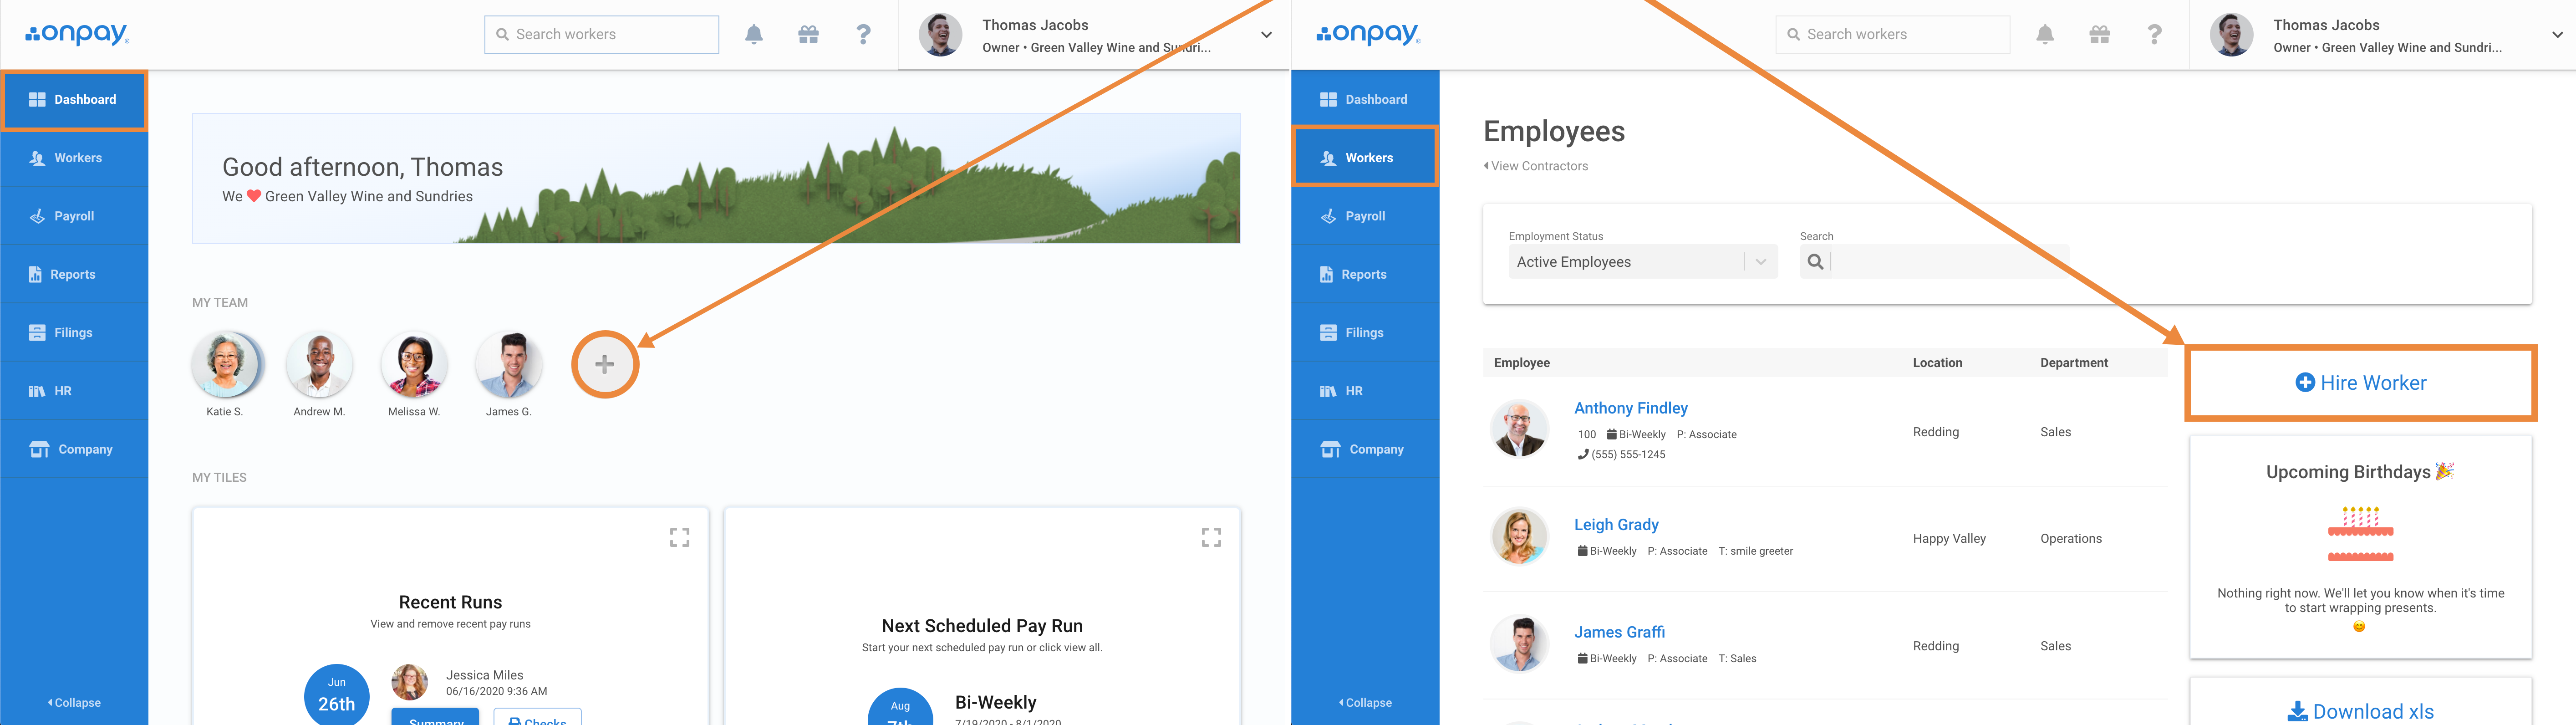Expand the account dropdown in the right window
The image size is (2576, 725).
point(2557,35)
